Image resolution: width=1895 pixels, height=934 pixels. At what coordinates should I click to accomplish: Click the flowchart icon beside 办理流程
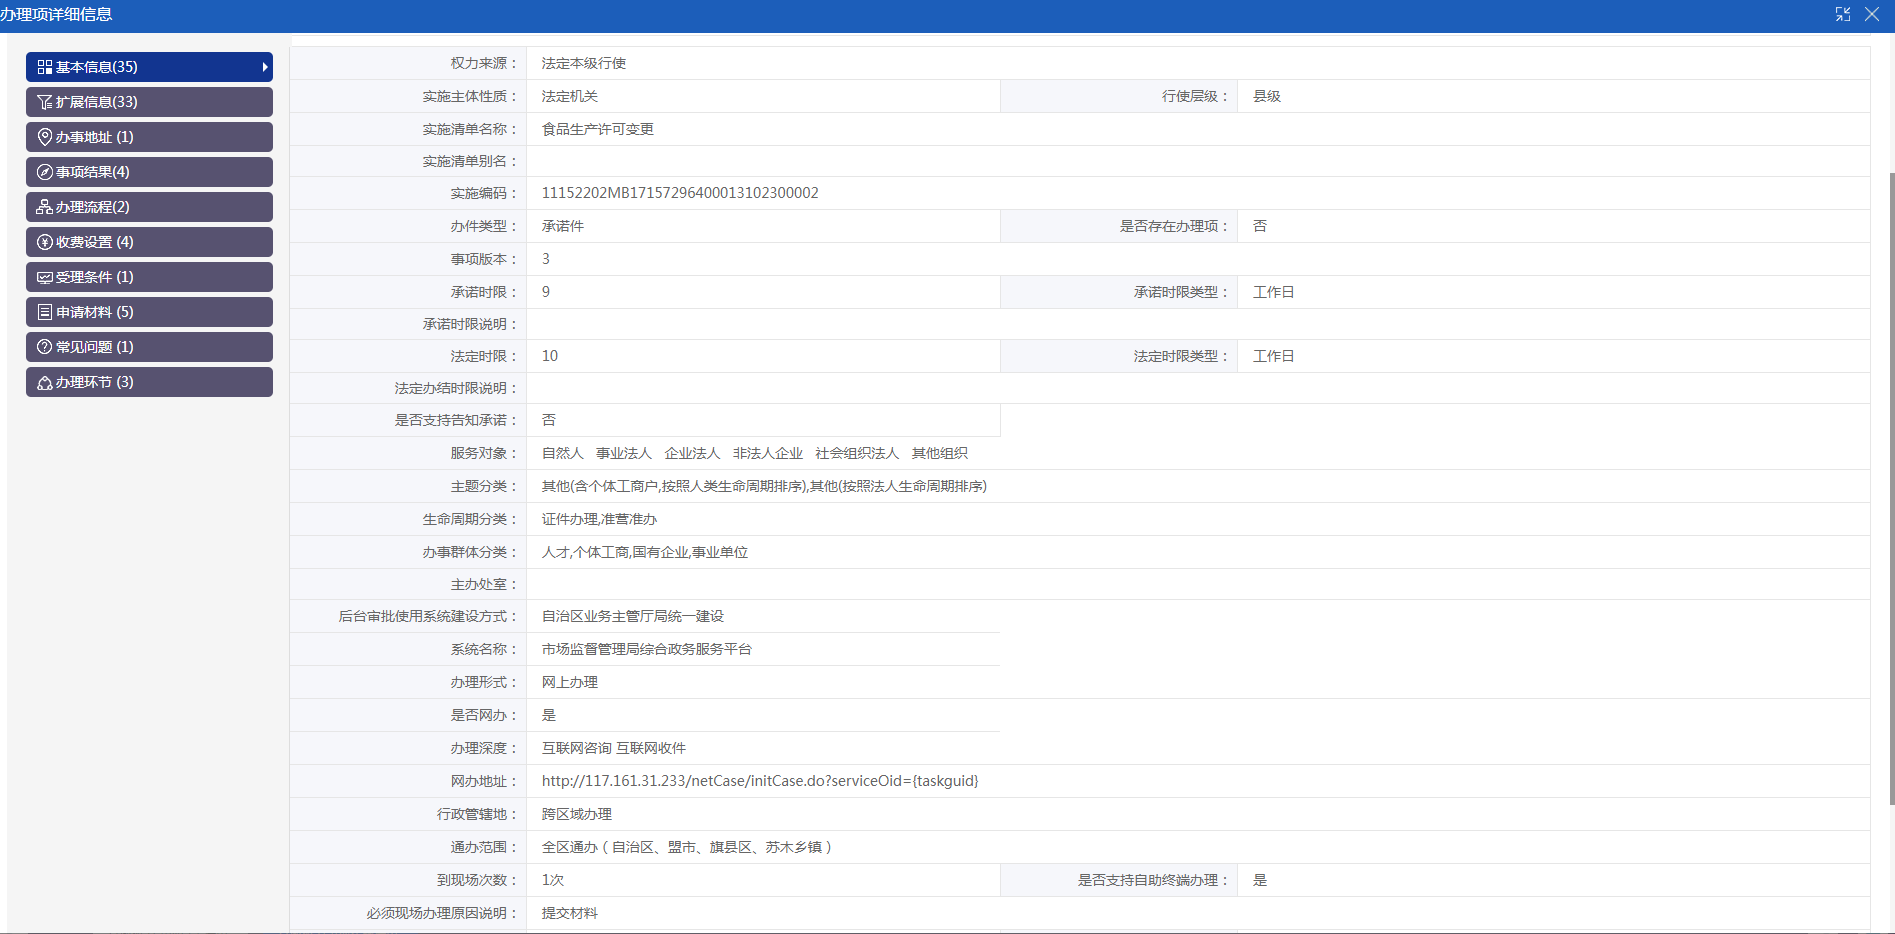pos(44,207)
